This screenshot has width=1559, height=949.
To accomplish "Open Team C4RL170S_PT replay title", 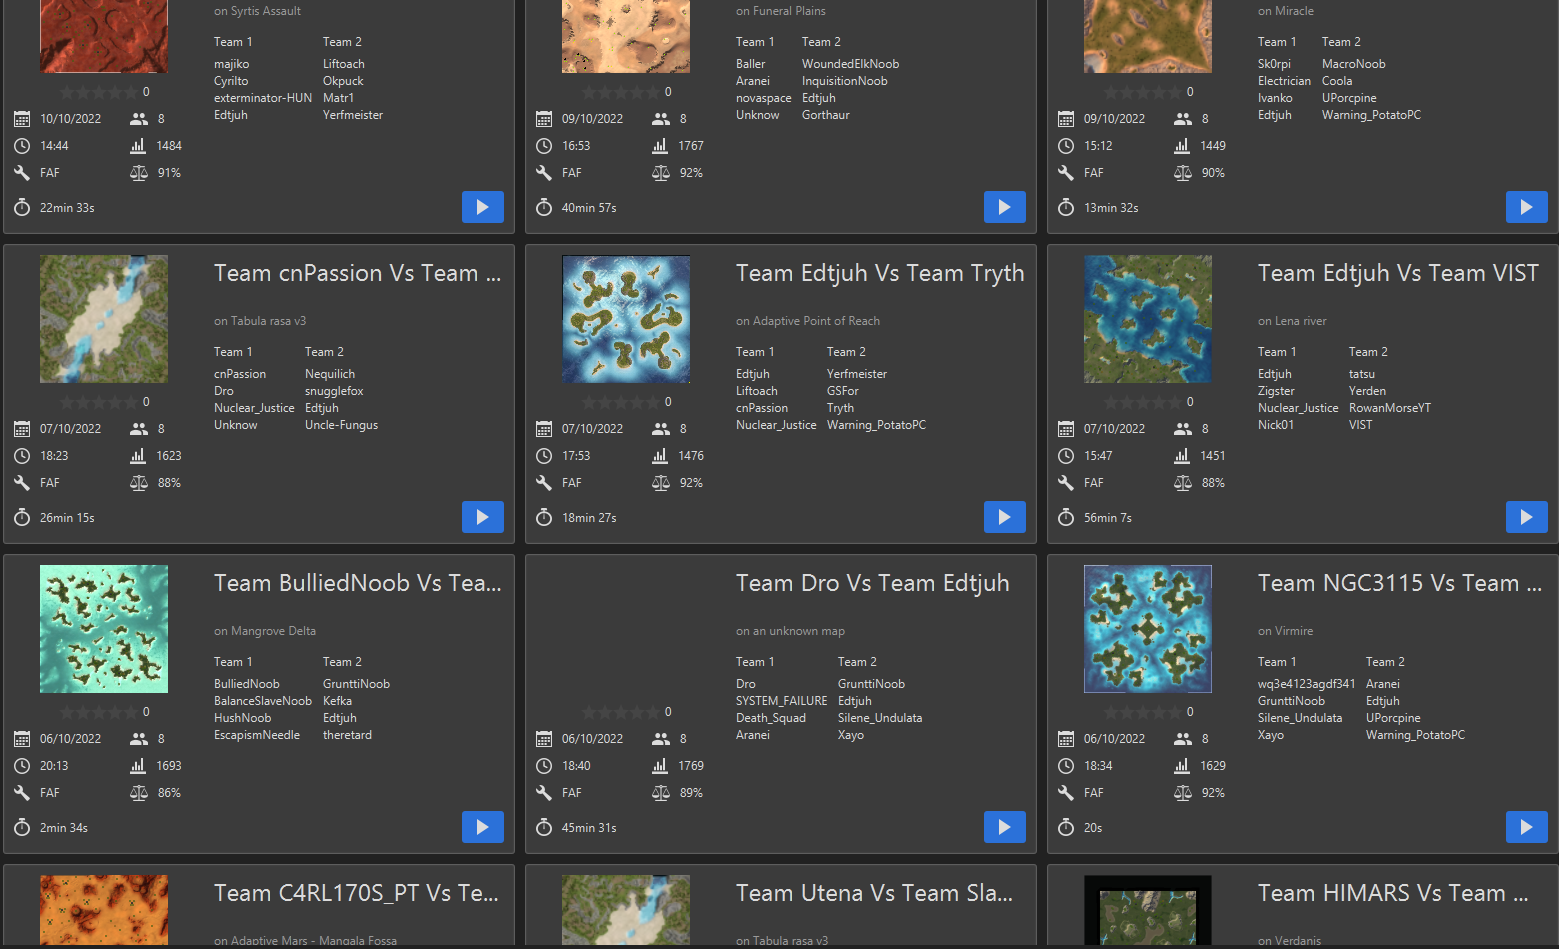I will tap(356, 893).
